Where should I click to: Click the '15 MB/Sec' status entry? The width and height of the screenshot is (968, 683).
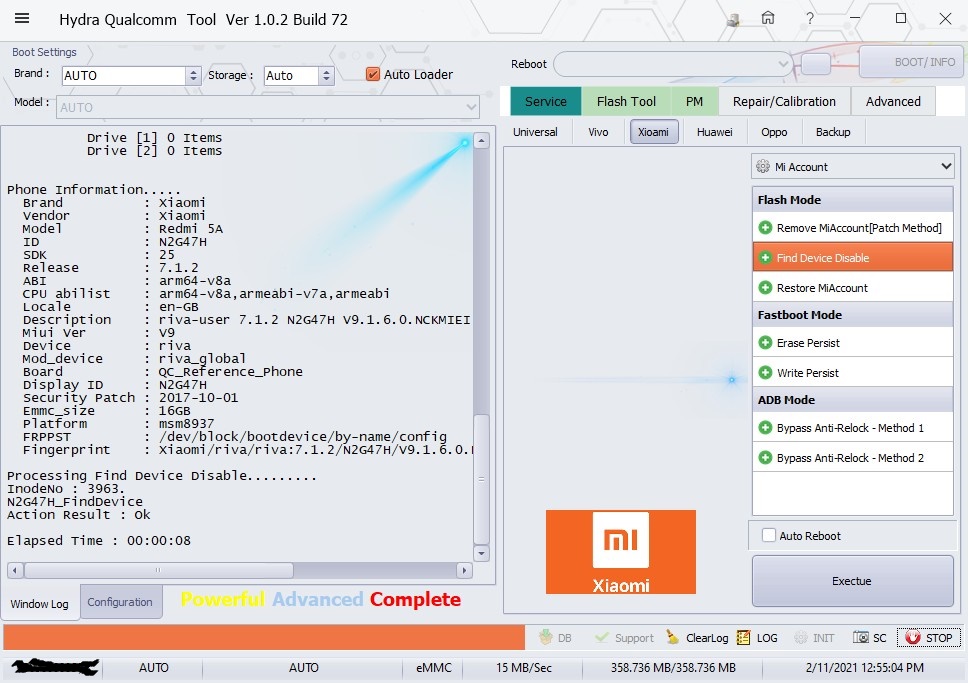pos(524,668)
